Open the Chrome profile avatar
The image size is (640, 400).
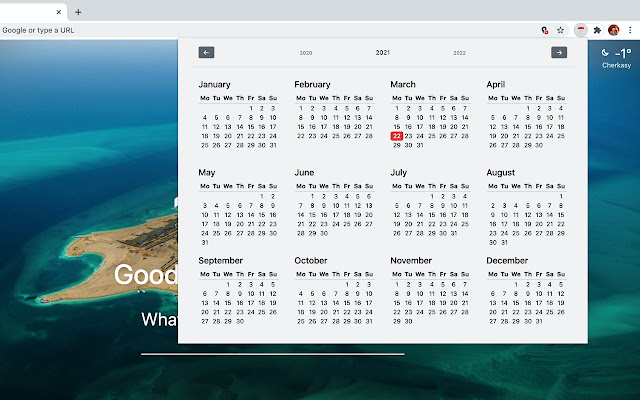pyautogui.click(x=613, y=30)
